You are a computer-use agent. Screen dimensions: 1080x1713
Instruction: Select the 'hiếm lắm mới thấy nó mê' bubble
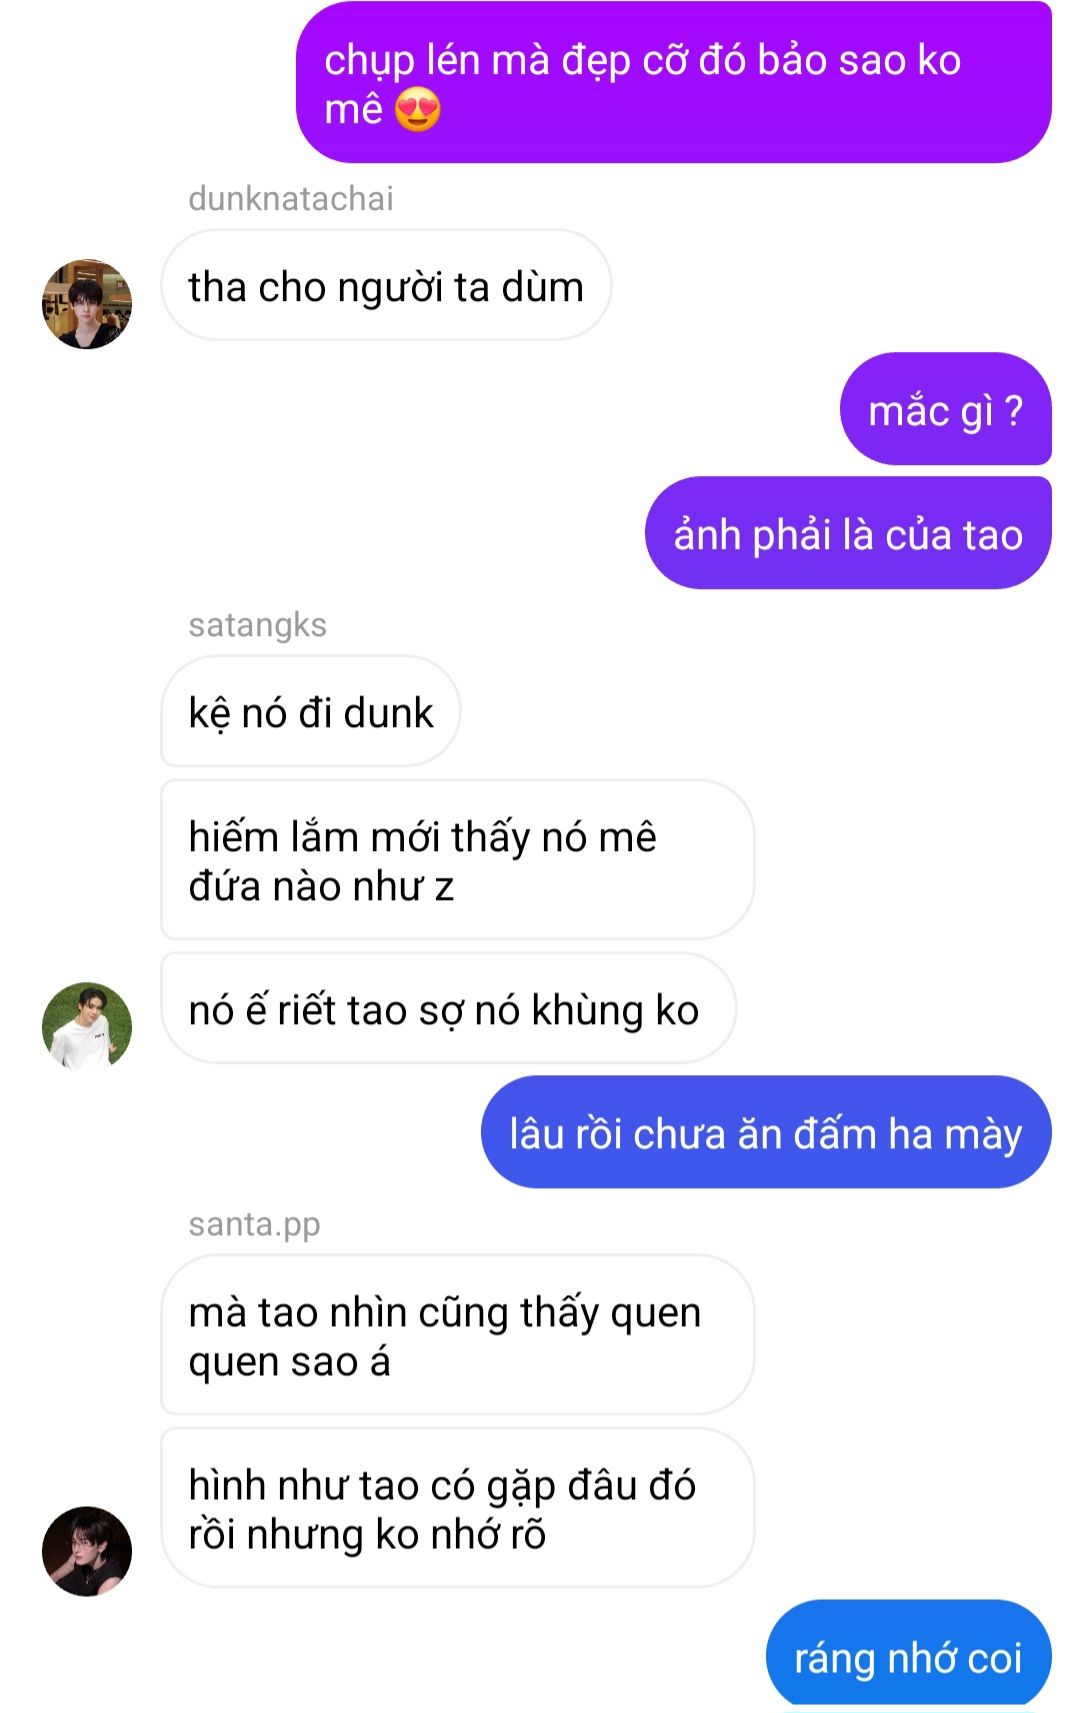point(457,860)
